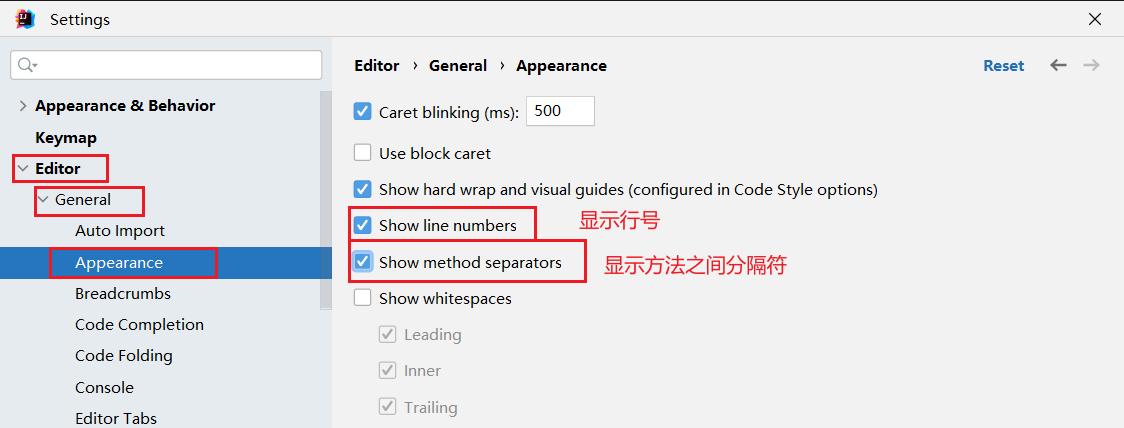
Task: Disable Show method separators checkbox
Action: pyautogui.click(x=363, y=262)
